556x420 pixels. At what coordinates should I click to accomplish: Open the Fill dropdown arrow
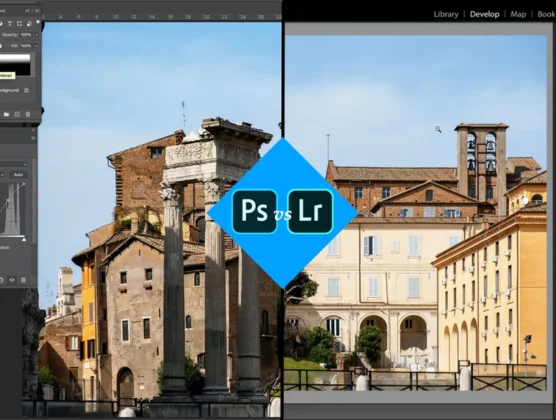[x=36, y=46]
